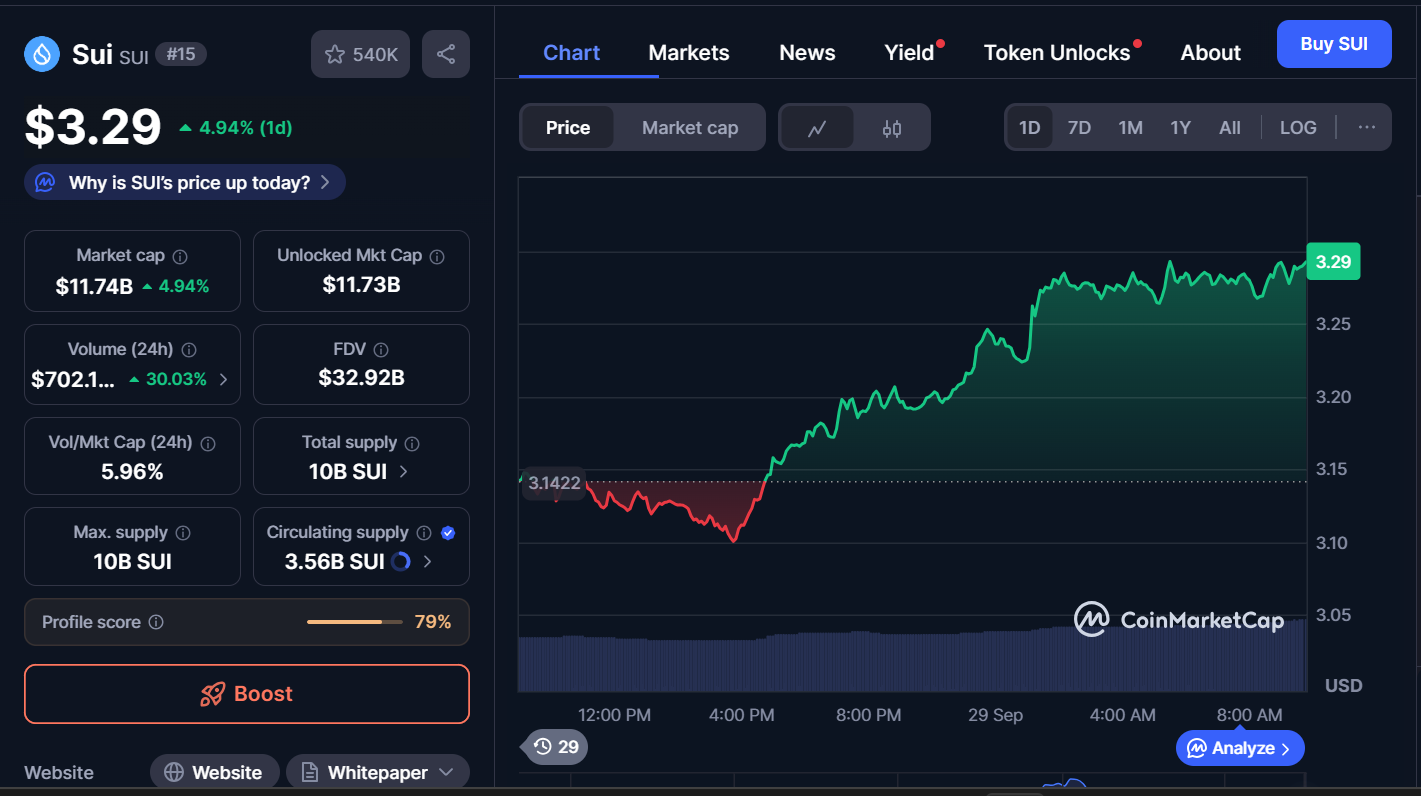The width and height of the screenshot is (1421, 796).
Task: Expand Circulating supply details chevron
Action: (428, 562)
